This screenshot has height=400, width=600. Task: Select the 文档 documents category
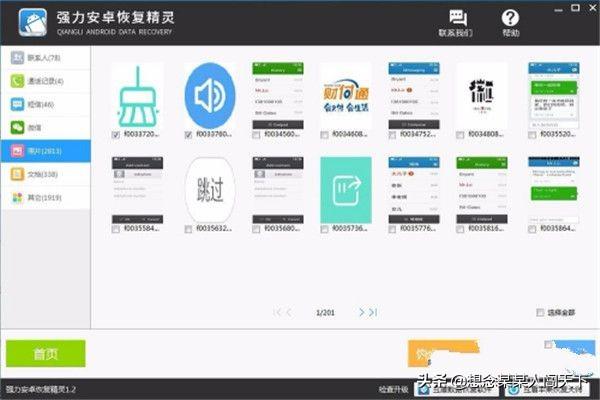click(x=45, y=173)
